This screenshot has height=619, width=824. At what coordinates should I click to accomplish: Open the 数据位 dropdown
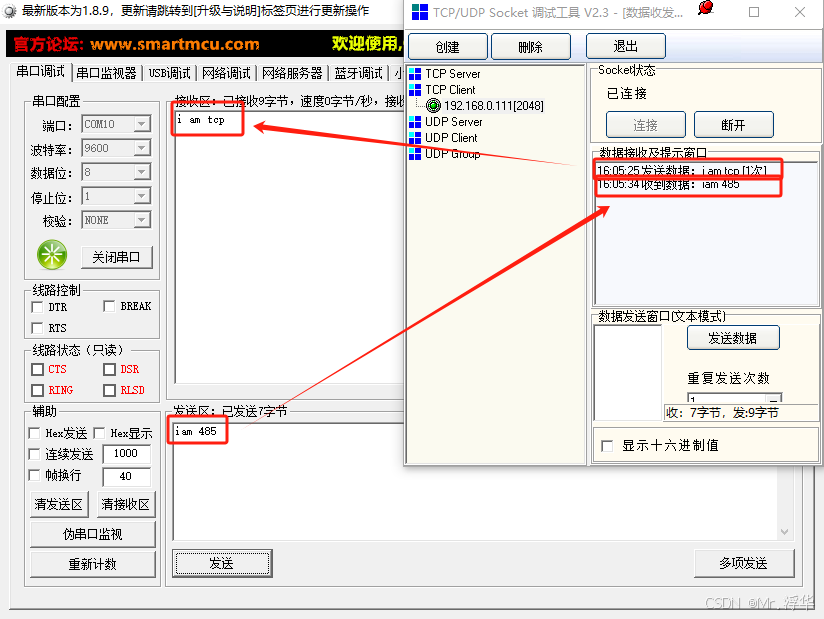click(141, 172)
